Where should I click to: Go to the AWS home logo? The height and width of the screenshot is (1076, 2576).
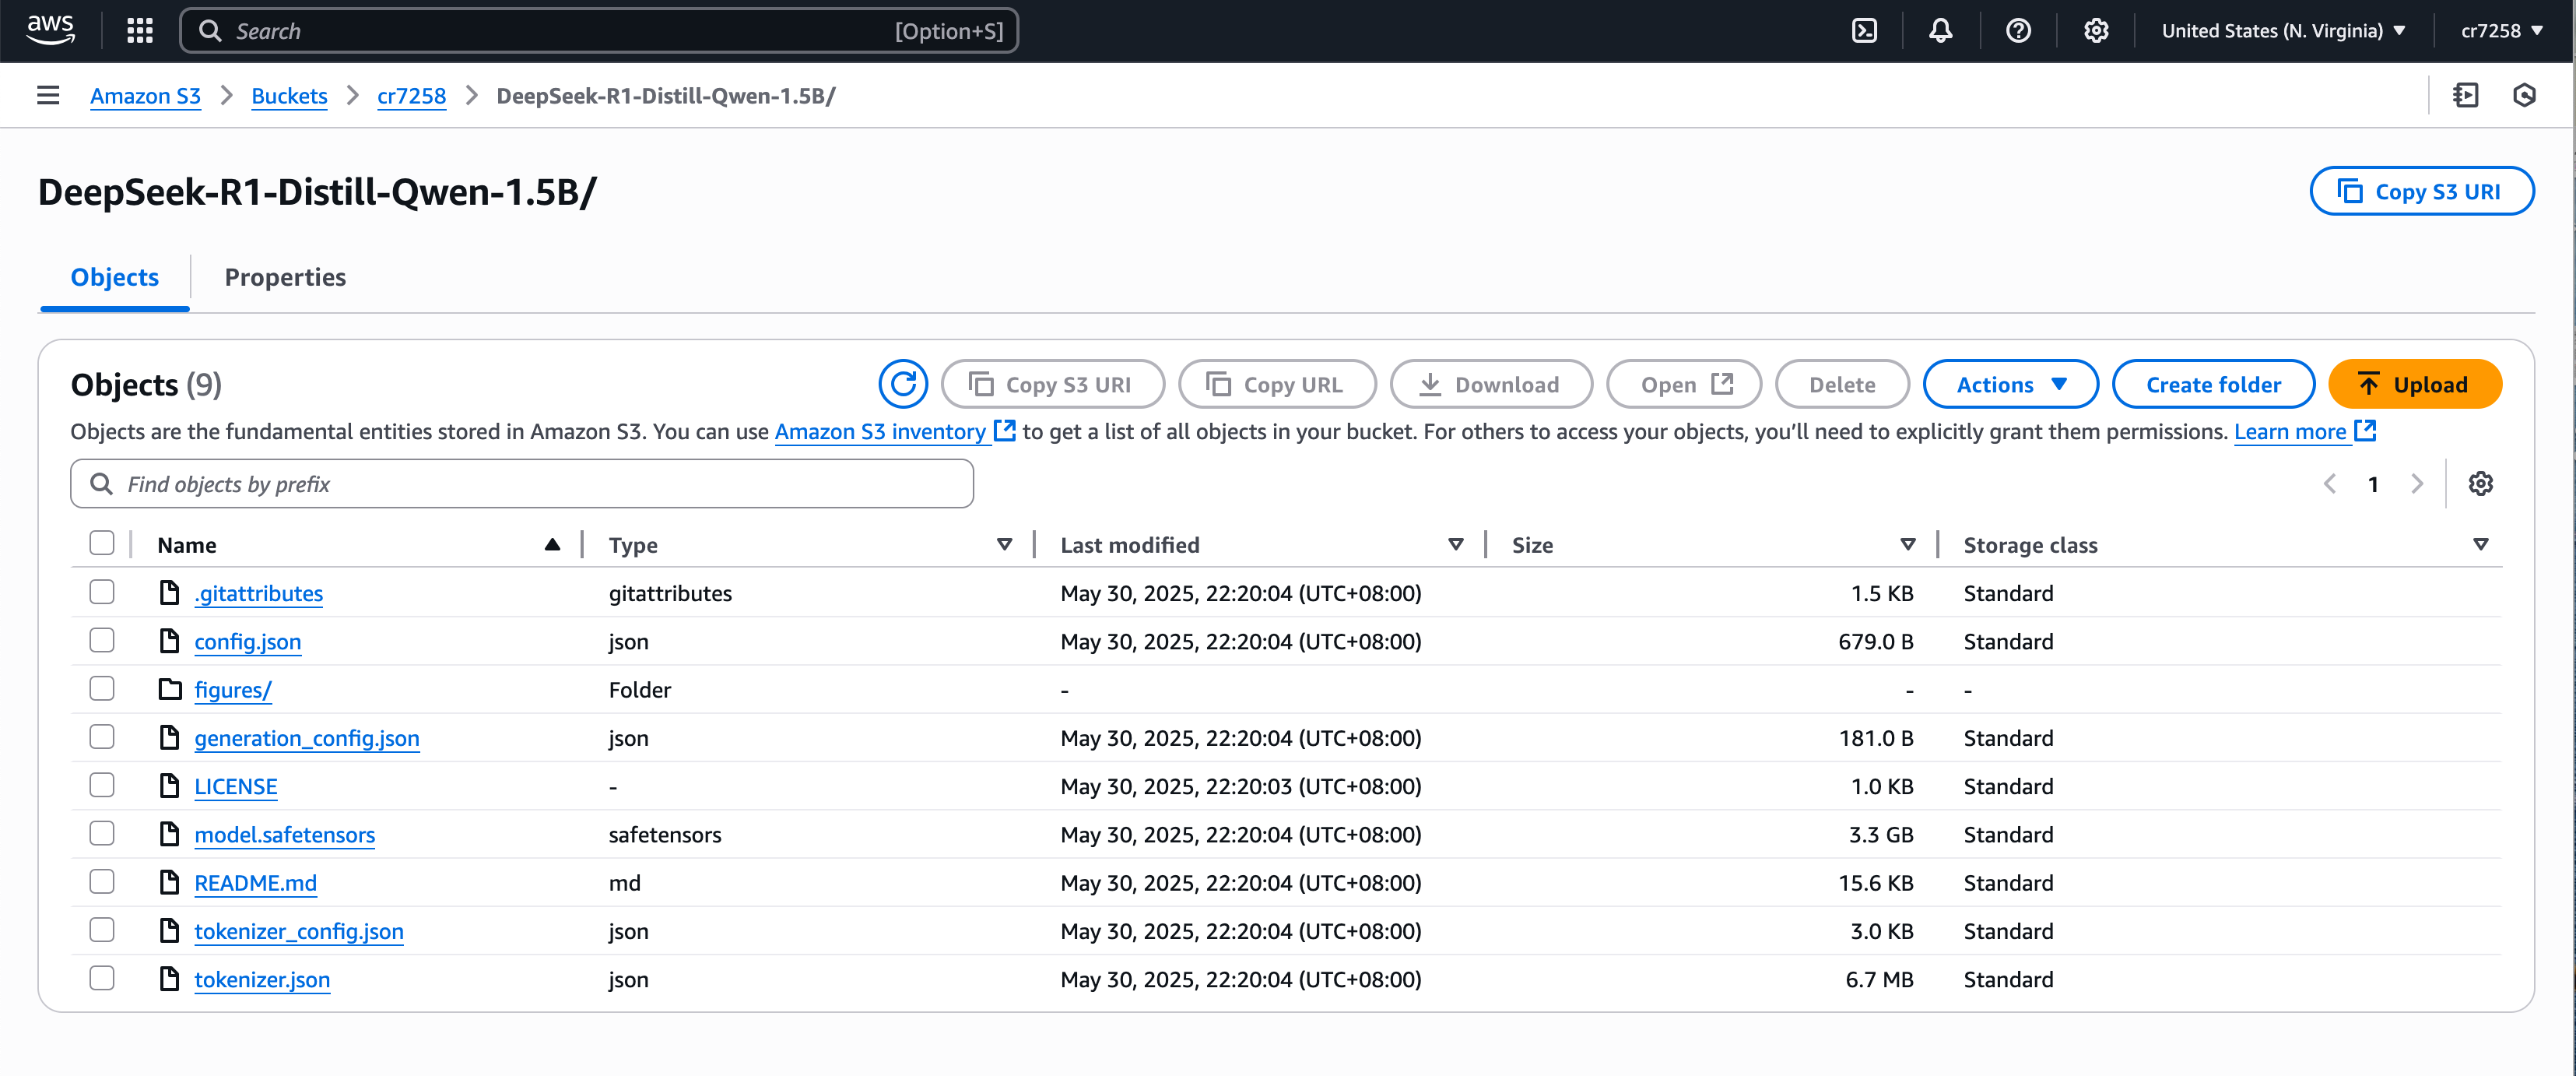pos(50,30)
